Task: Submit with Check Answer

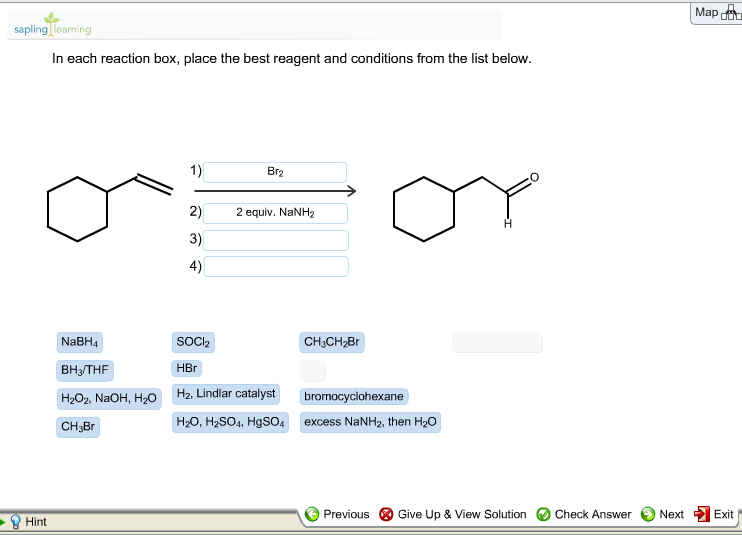Action: pyautogui.click(x=584, y=514)
